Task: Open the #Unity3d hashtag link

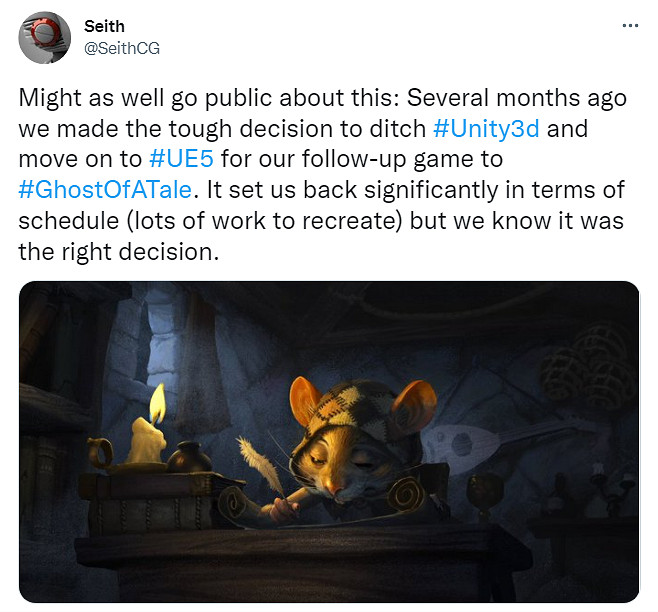Action: (x=486, y=128)
